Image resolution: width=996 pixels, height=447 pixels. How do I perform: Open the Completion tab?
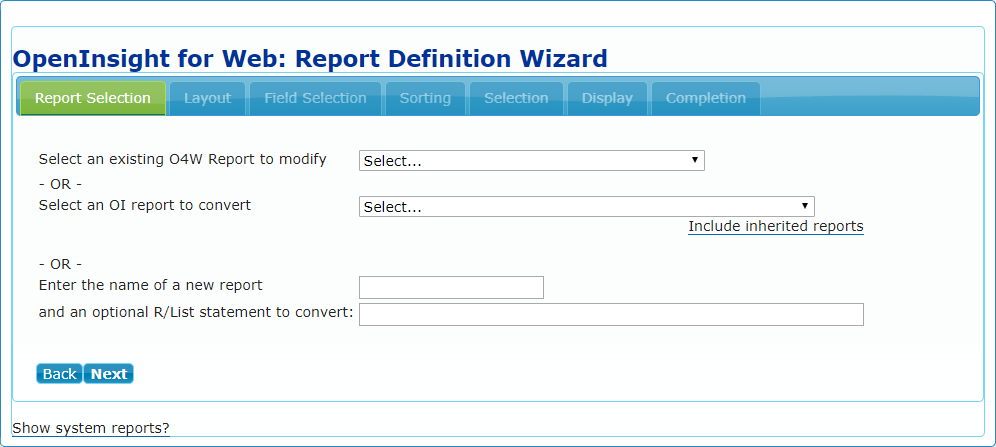pyautogui.click(x=706, y=98)
